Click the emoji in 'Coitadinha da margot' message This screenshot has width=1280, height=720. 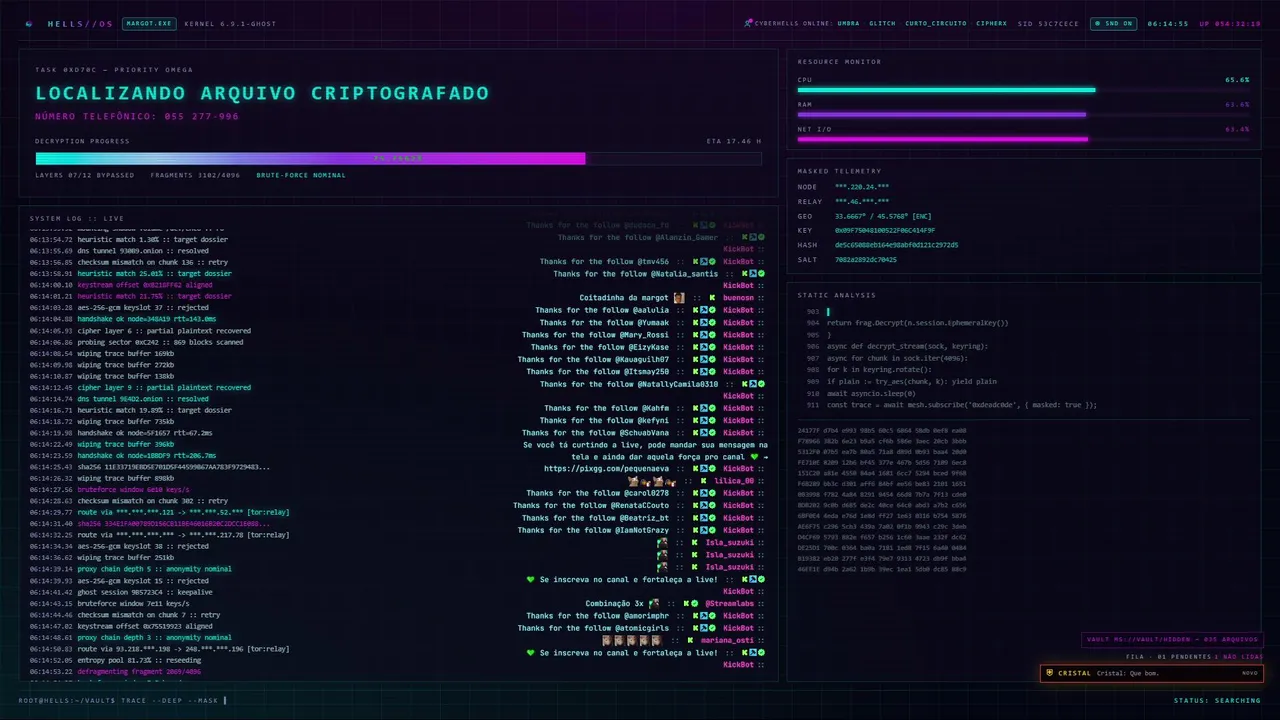click(679, 298)
